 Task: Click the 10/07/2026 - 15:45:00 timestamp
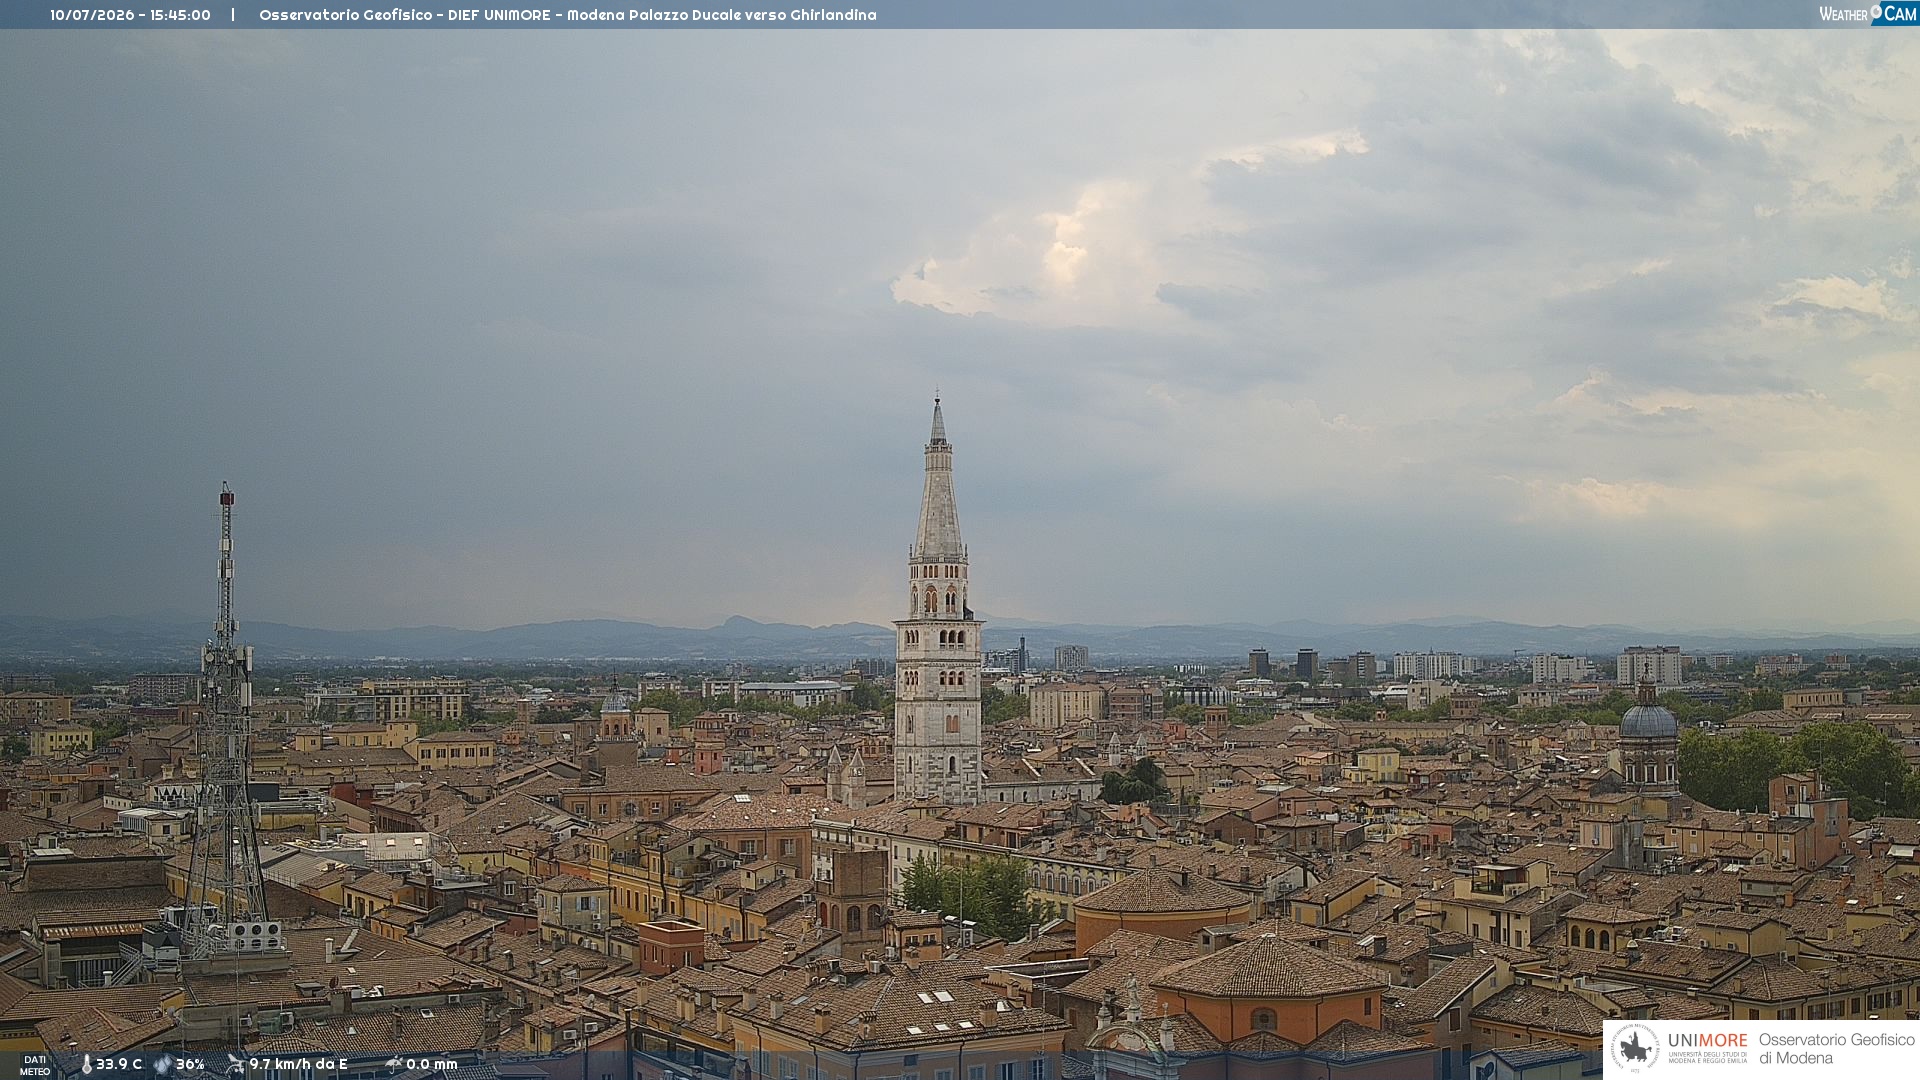coord(130,15)
